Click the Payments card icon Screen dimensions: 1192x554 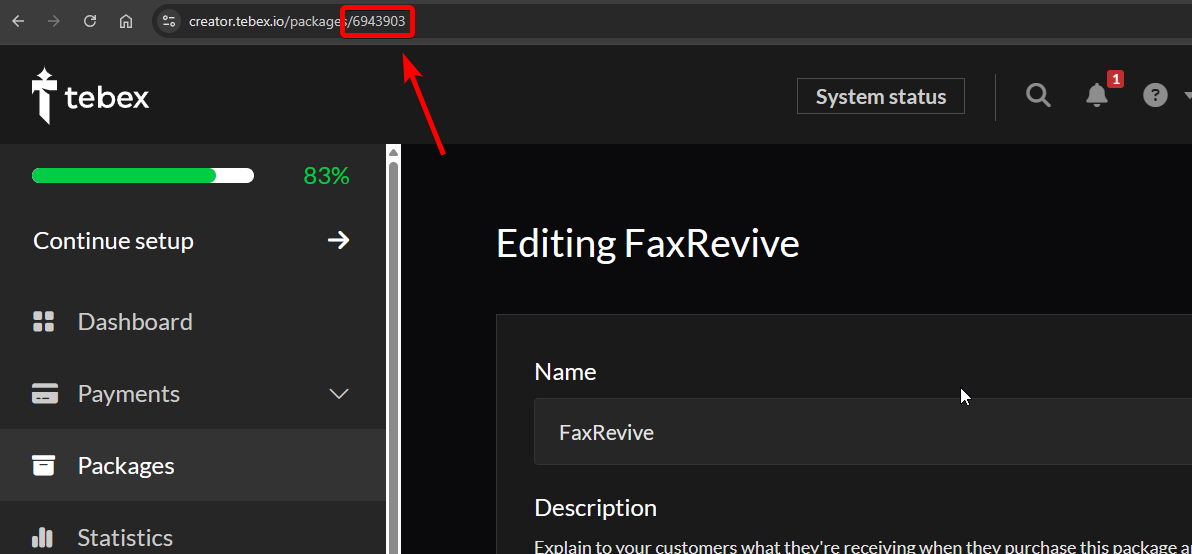(x=45, y=394)
